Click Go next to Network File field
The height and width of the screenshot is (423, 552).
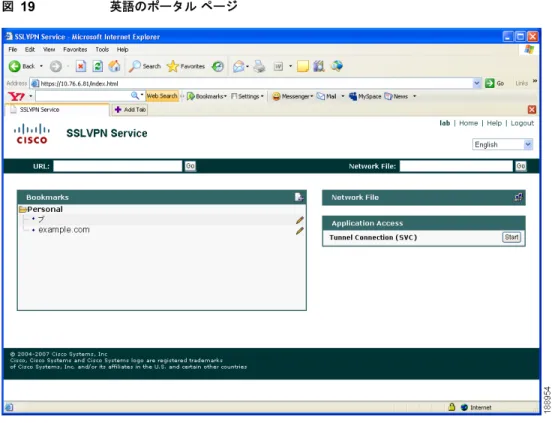pyautogui.click(x=521, y=166)
